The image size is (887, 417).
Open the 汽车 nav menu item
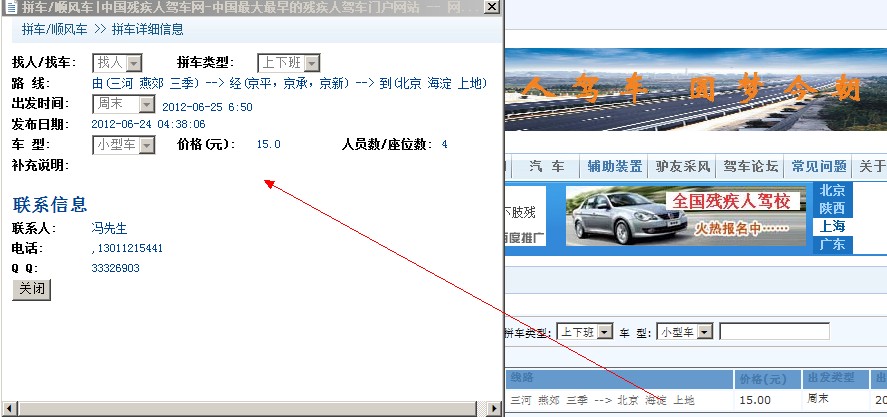pyautogui.click(x=546, y=166)
